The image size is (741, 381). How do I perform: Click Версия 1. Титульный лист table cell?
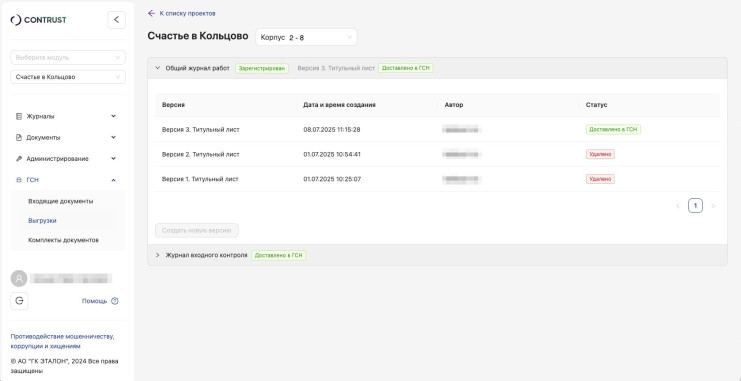(200, 179)
